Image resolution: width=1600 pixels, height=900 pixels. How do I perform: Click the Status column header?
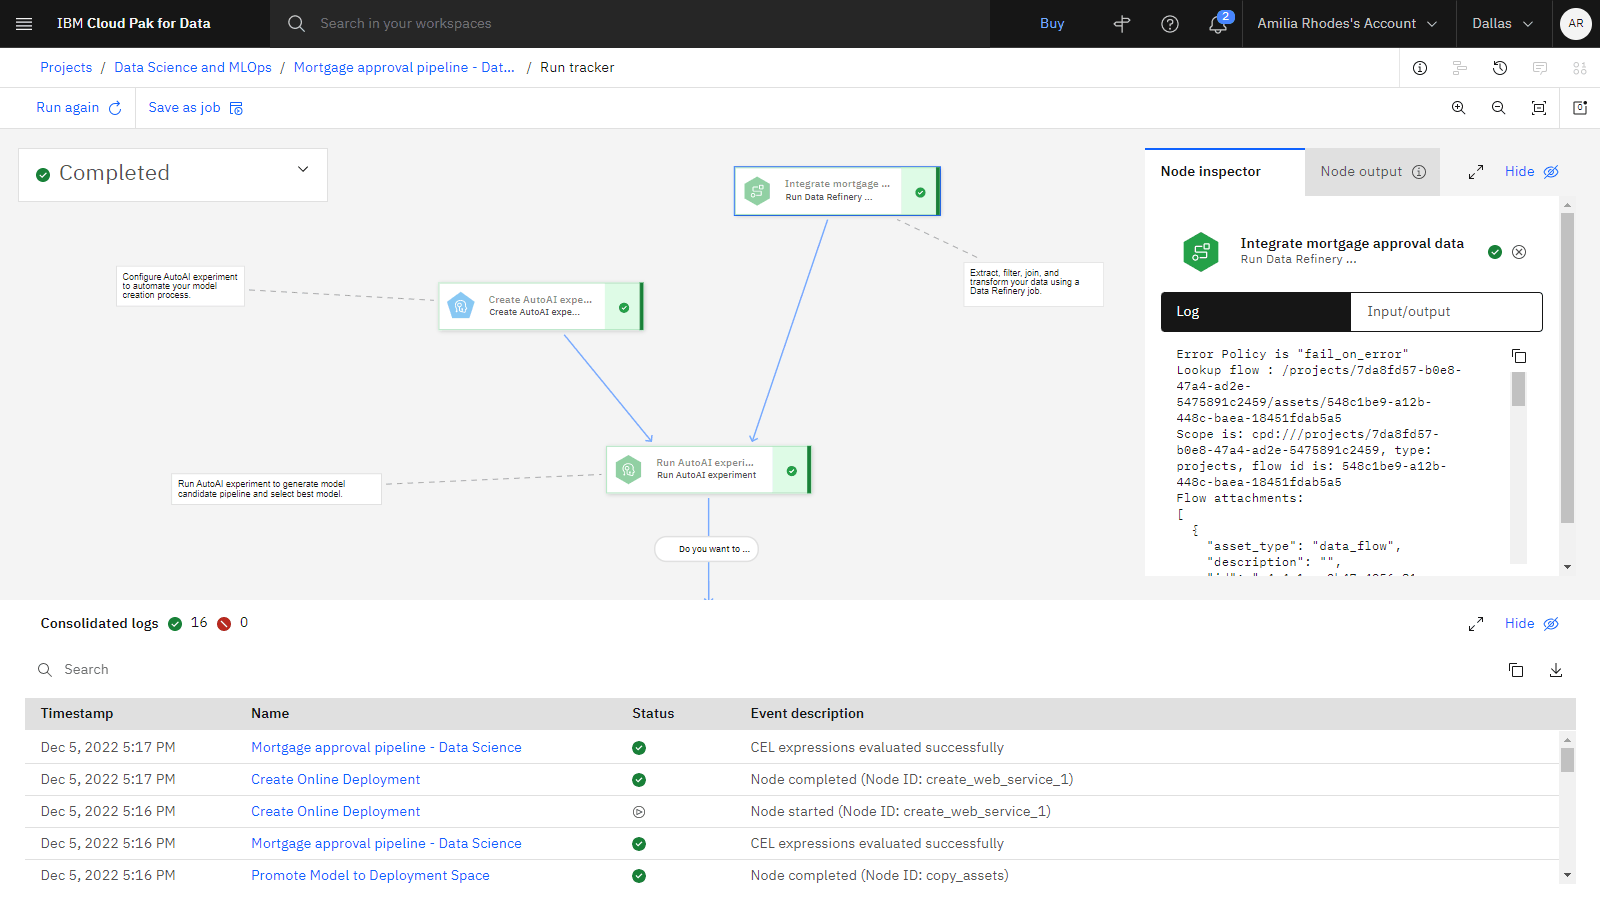coord(653,714)
